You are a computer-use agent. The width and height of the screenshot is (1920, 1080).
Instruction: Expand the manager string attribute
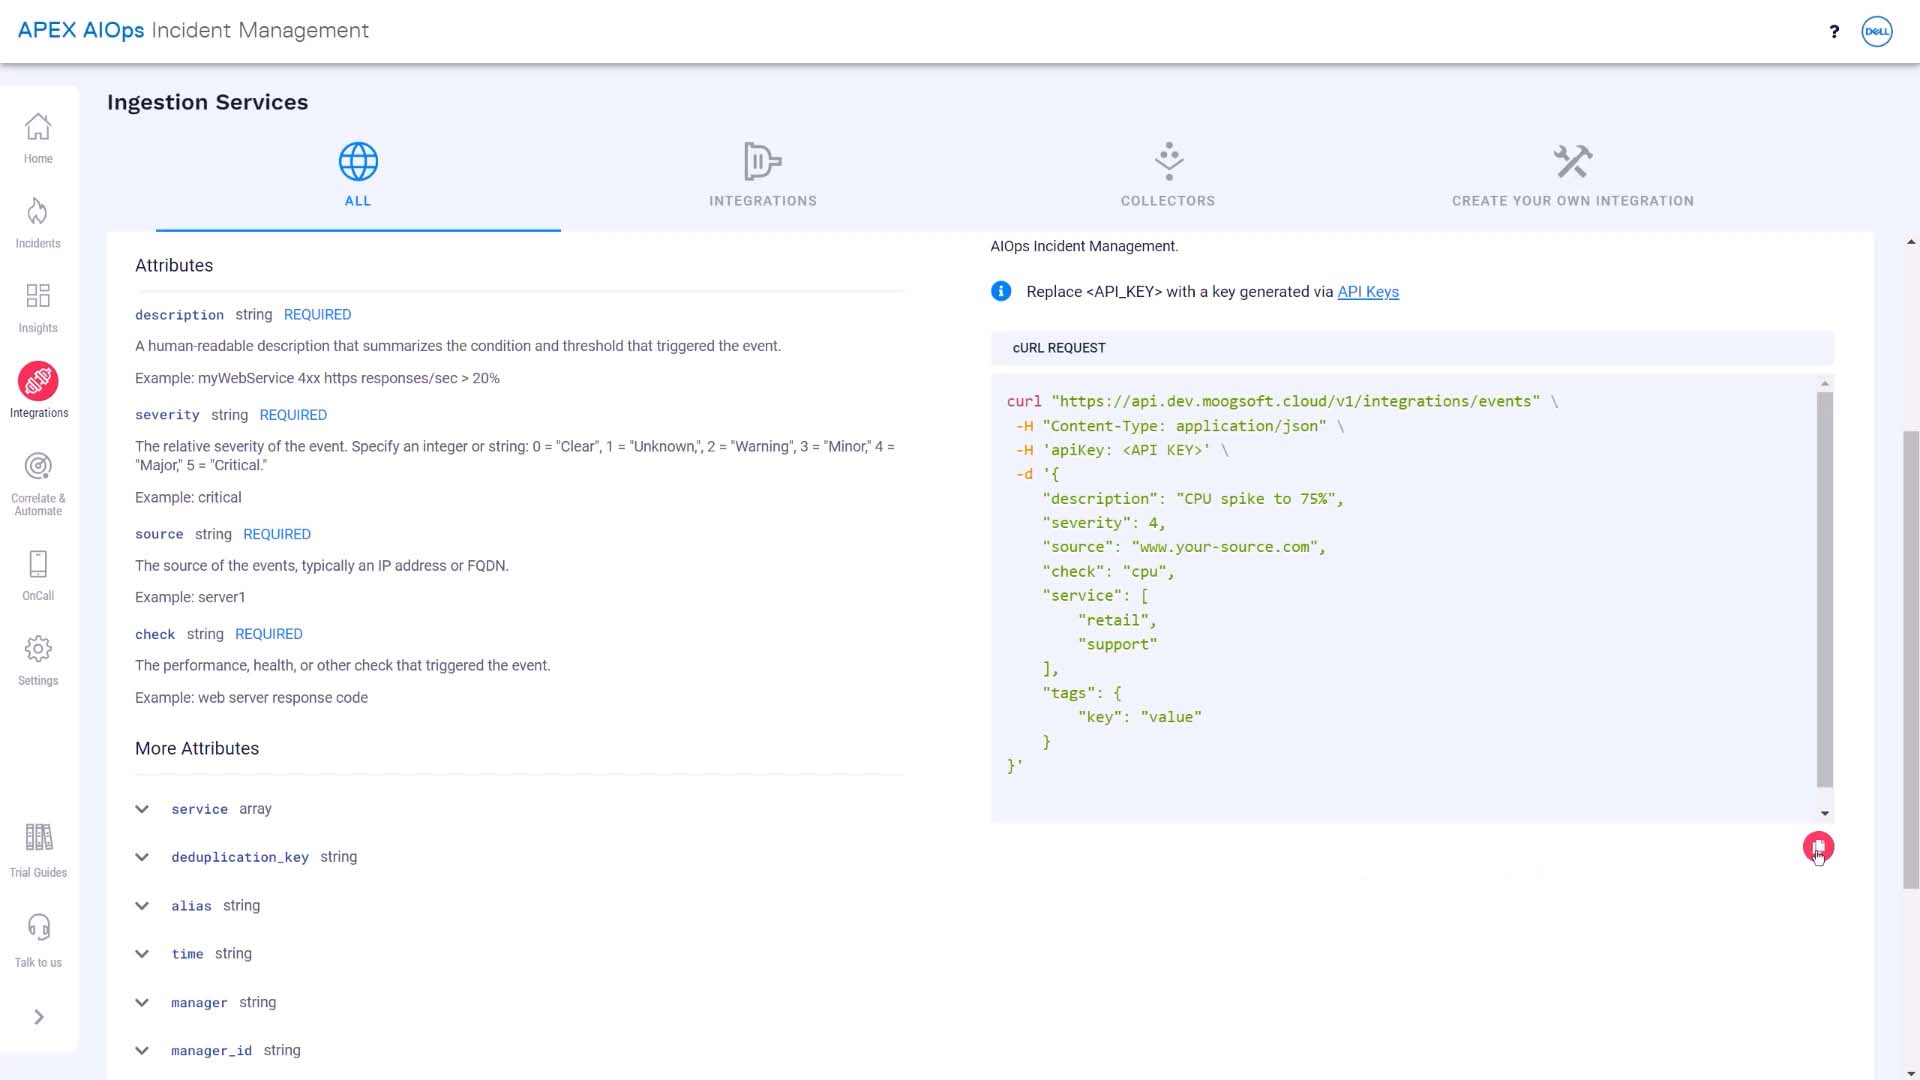142,1003
